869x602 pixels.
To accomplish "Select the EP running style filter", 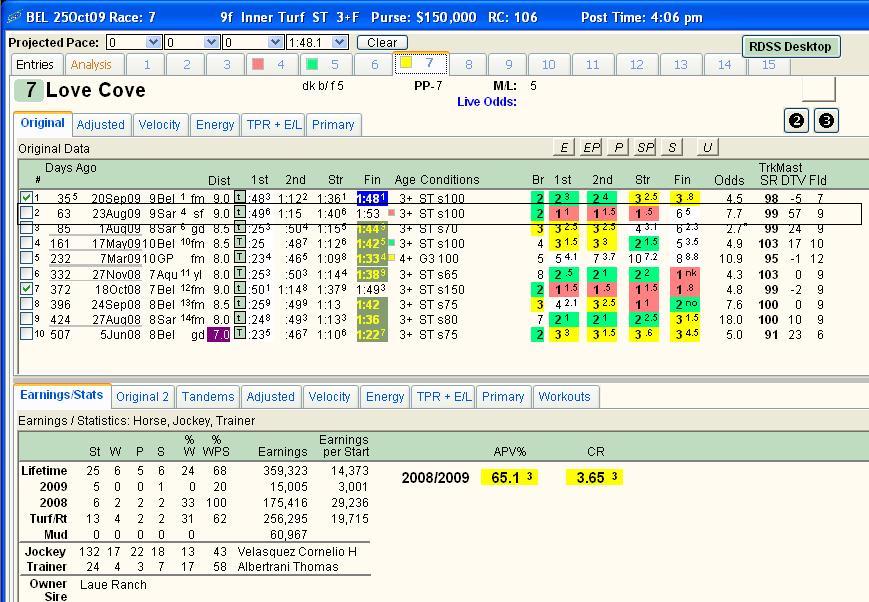I will pos(591,147).
